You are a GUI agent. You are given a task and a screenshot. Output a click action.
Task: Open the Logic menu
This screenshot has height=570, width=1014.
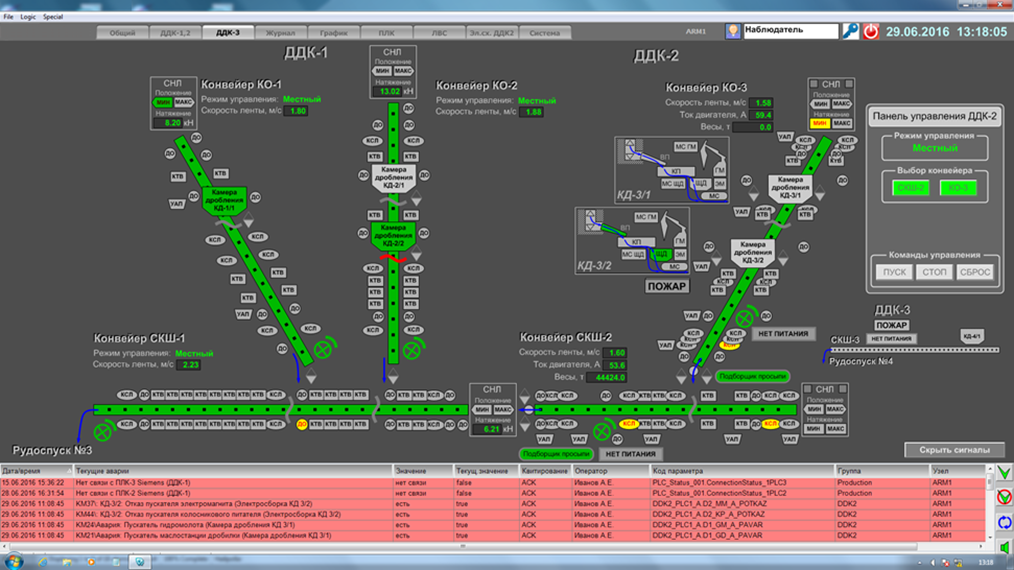coord(28,17)
